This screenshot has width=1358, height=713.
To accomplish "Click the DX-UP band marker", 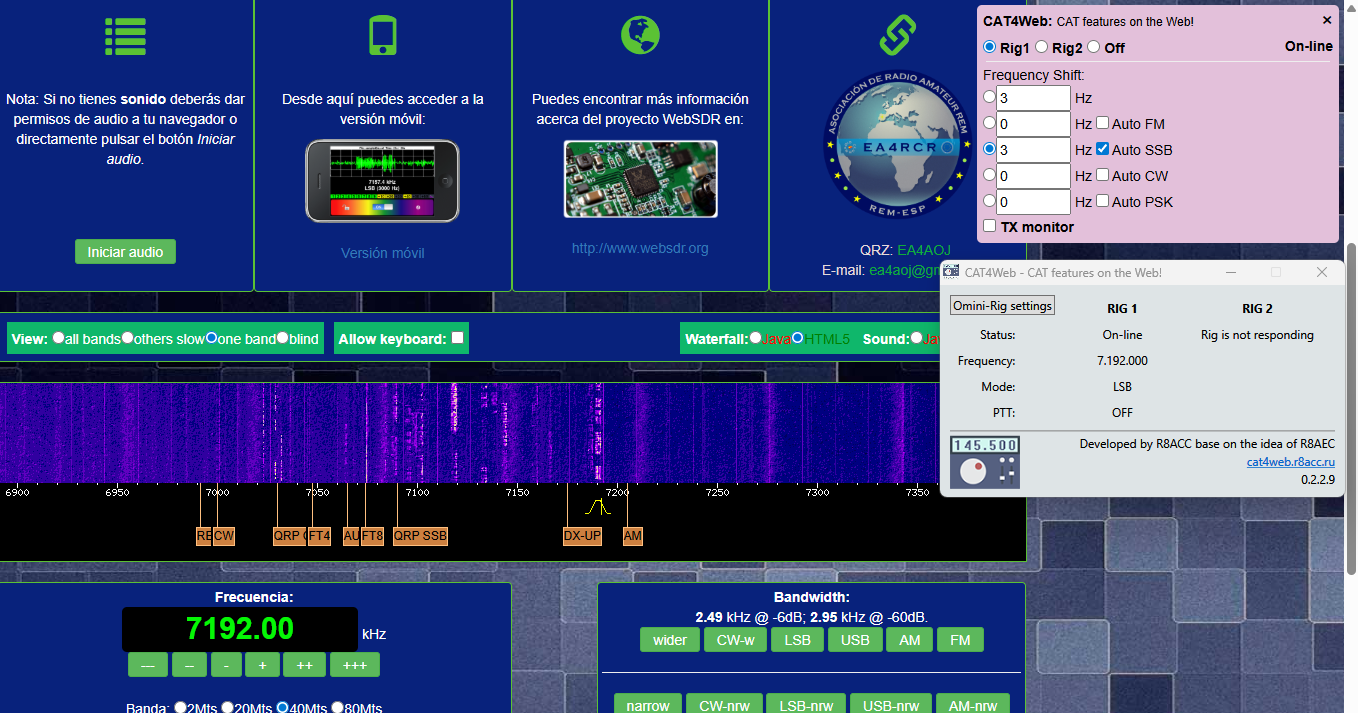I will pyautogui.click(x=582, y=536).
